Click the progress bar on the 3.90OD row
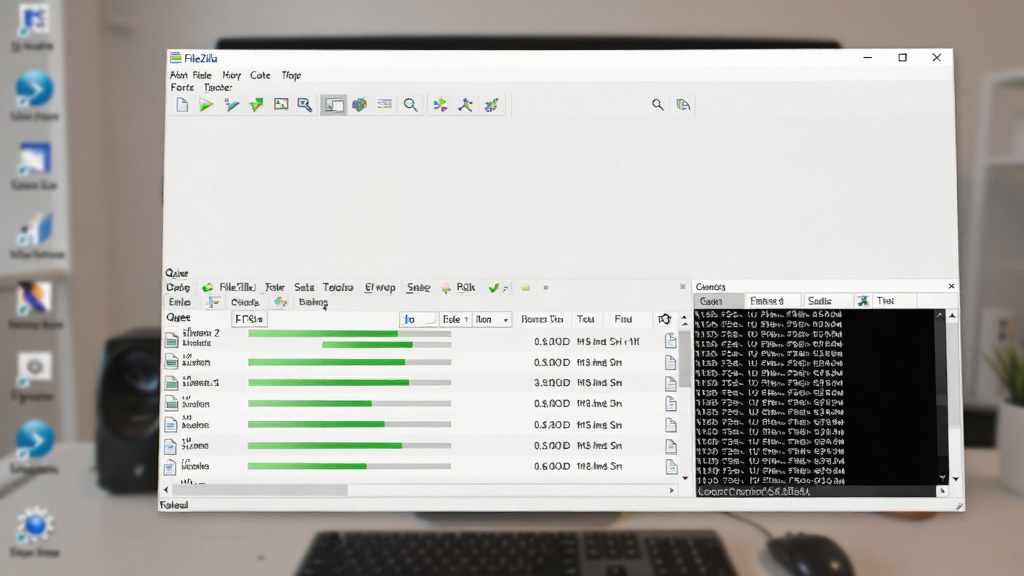 pyautogui.click(x=349, y=383)
